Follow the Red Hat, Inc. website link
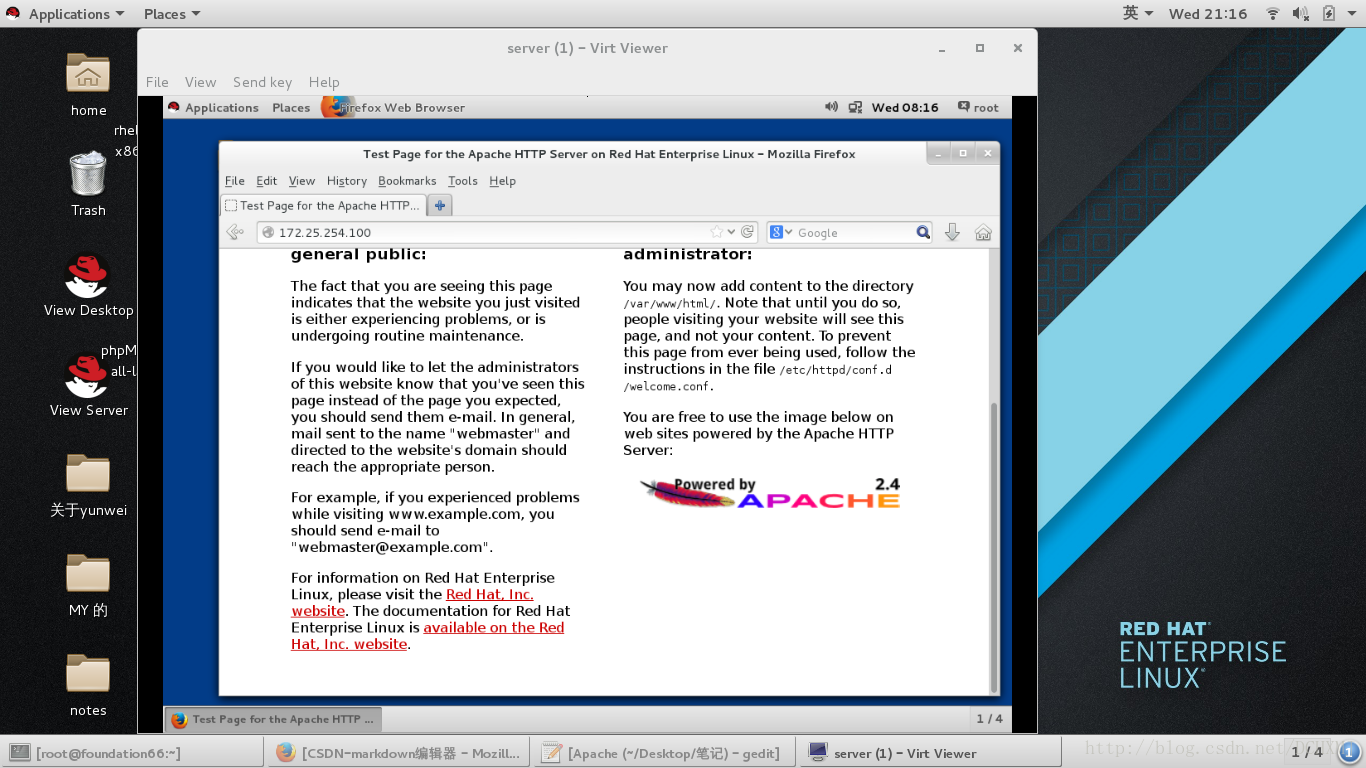 (x=490, y=594)
